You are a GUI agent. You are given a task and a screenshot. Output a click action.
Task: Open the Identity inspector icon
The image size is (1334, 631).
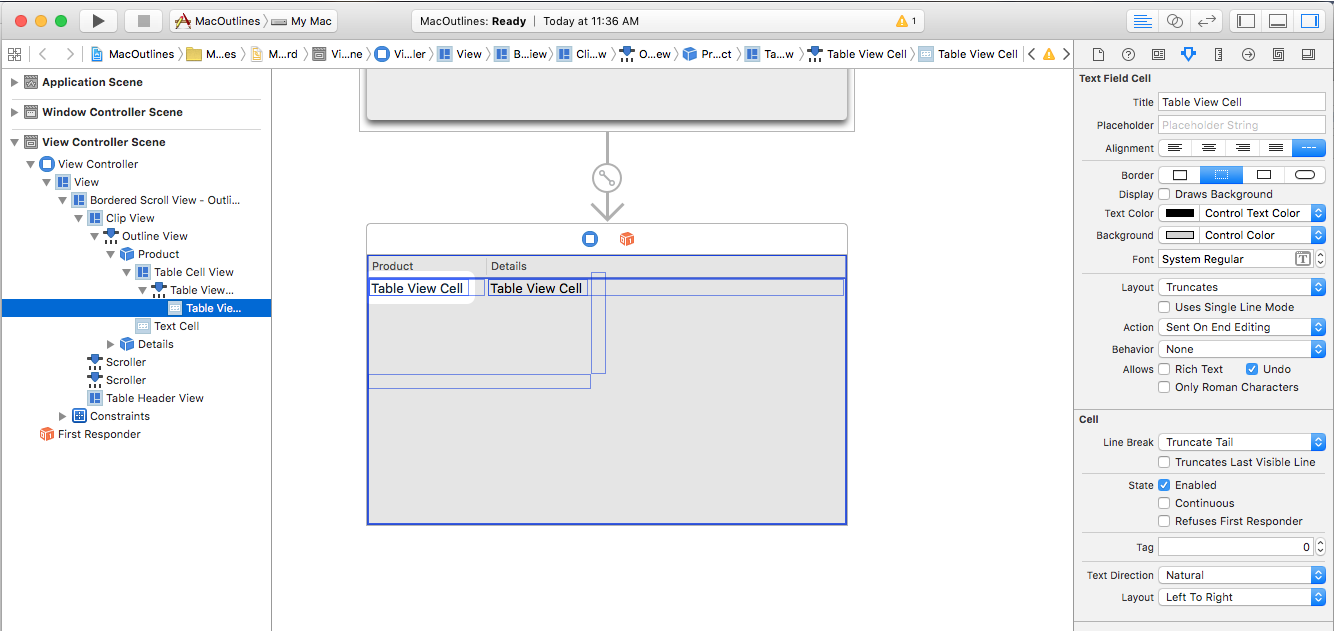tap(1158, 54)
